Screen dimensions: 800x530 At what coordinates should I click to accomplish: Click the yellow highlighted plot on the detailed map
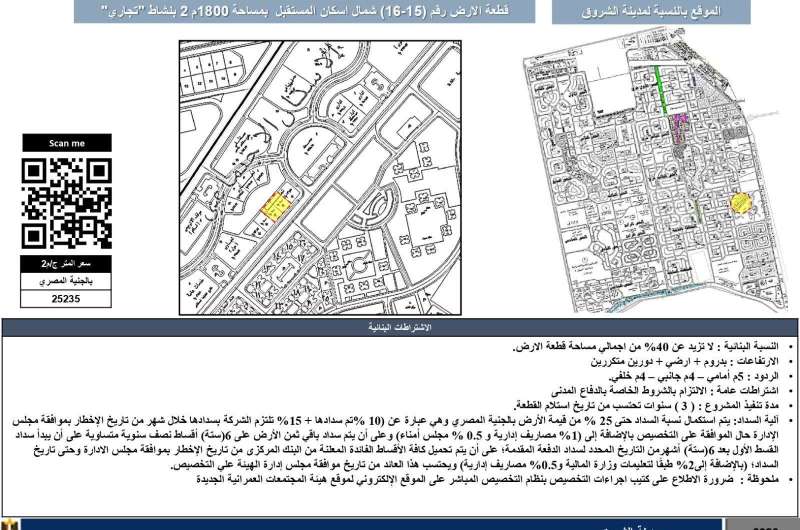click(x=272, y=205)
